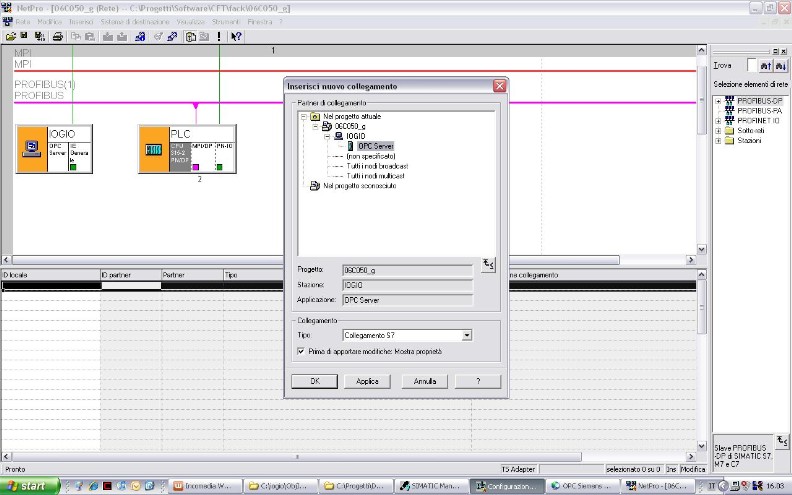Click the IOGIO General interface green square

click(x=73, y=167)
